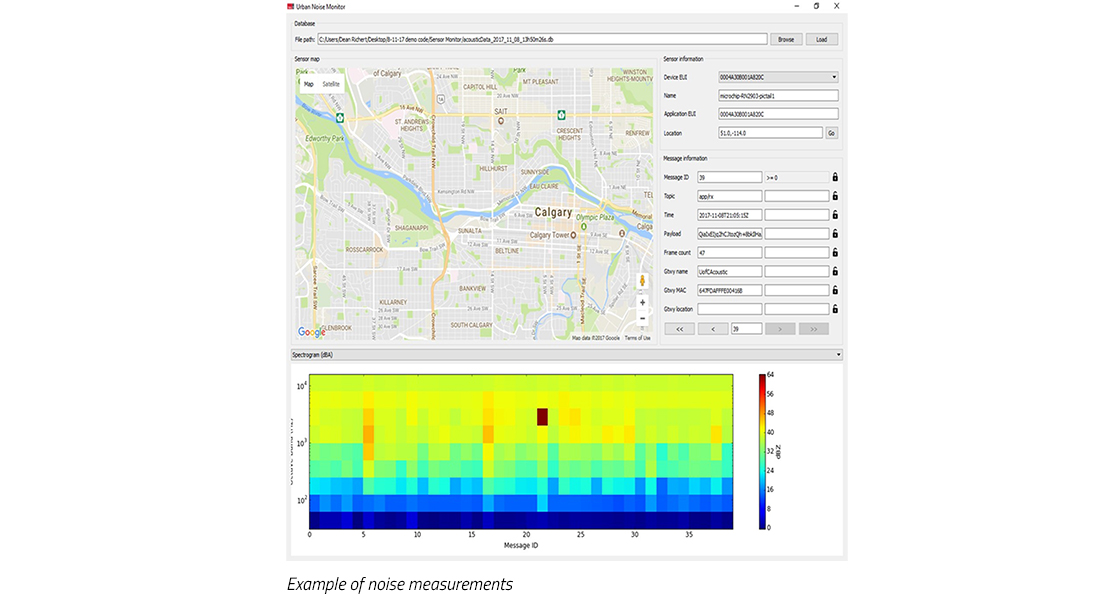Click the Olympic Plaza green marker
The height and width of the screenshot is (600, 1120).
(x=584, y=226)
